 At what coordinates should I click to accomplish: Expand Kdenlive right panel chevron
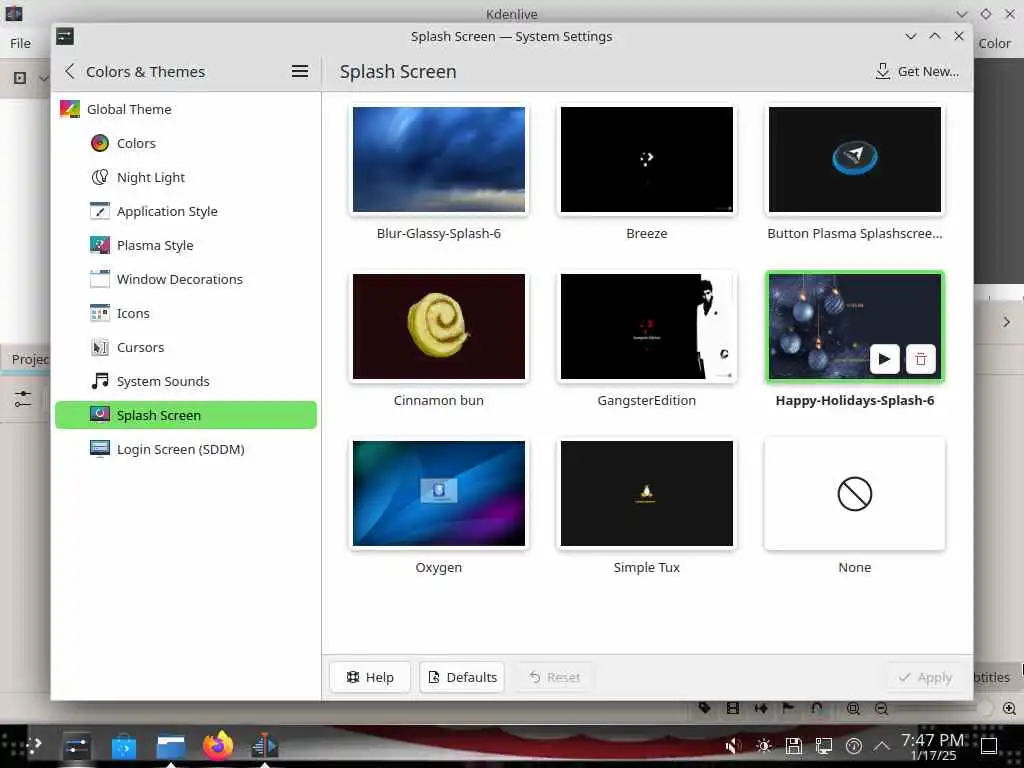pyautogui.click(x=1006, y=322)
